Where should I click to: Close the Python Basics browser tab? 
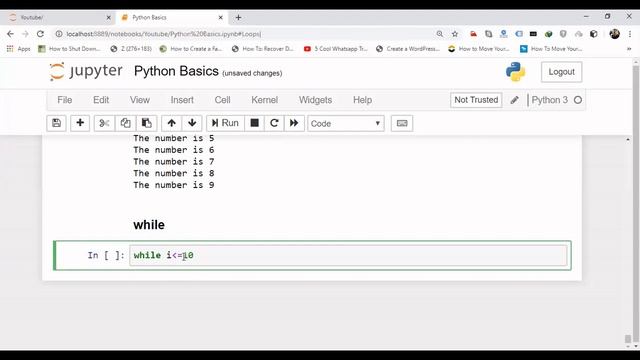tap(220, 18)
